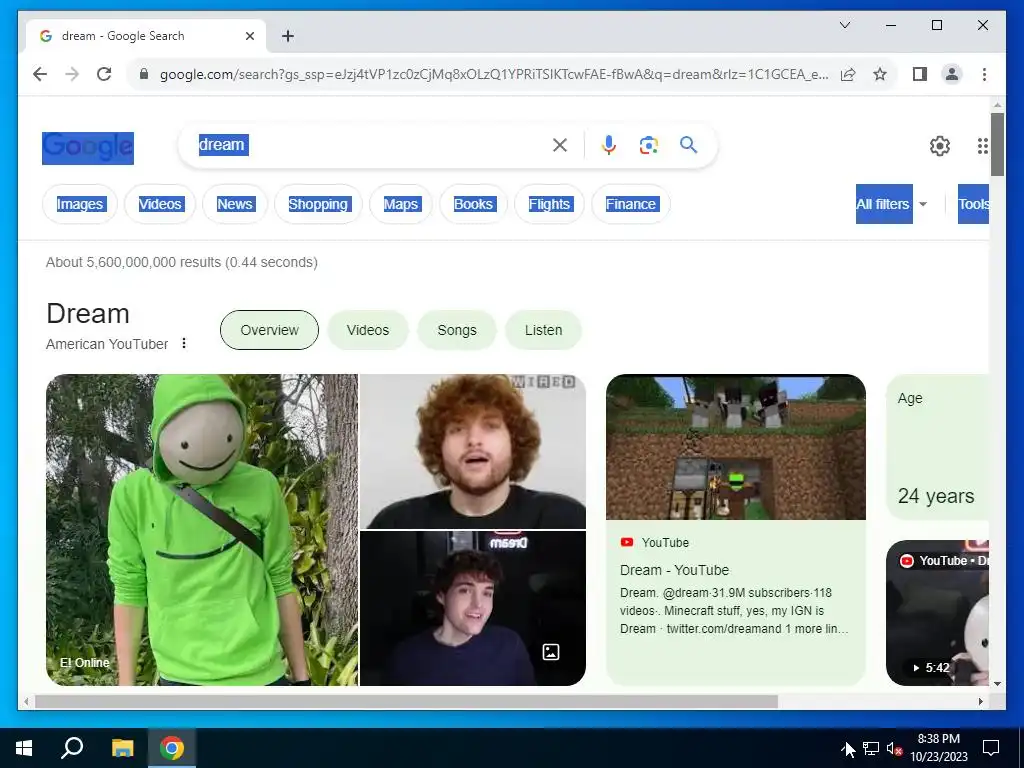Open the Chrome three-dot menu
Viewport: 1024px width, 768px height.
click(x=984, y=74)
